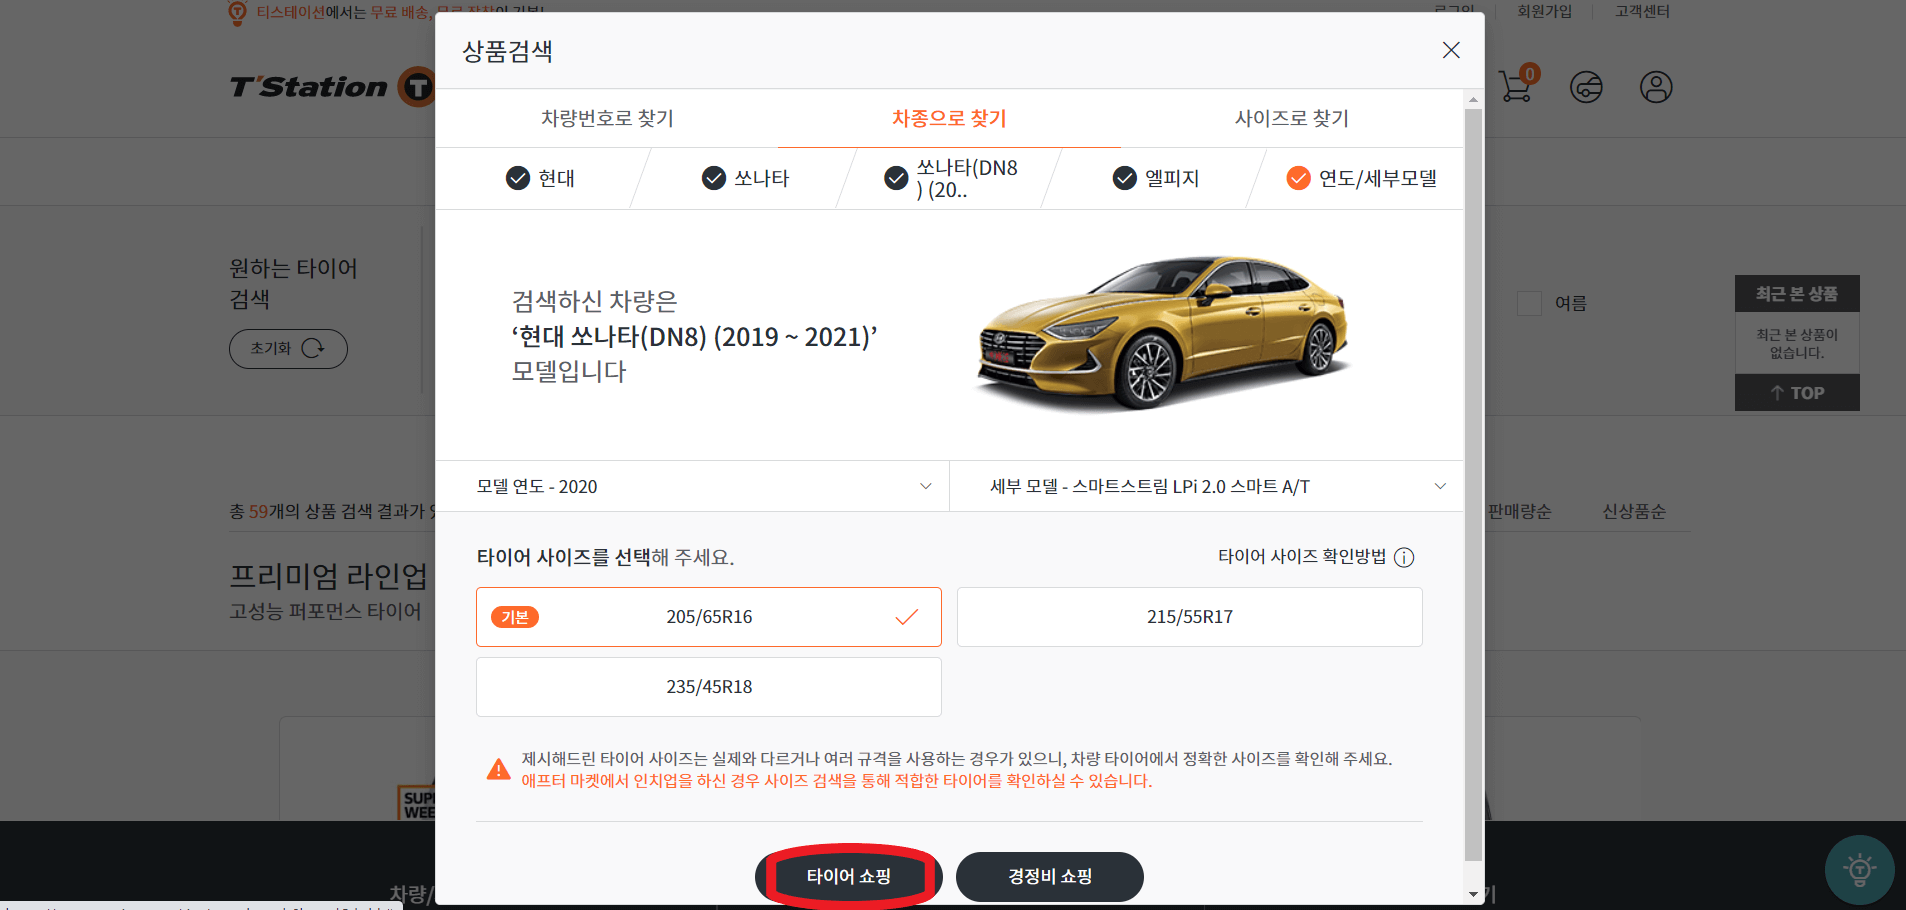Click the lightbulb floating help icon
Image resolution: width=1906 pixels, height=910 pixels.
point(1859,870)
